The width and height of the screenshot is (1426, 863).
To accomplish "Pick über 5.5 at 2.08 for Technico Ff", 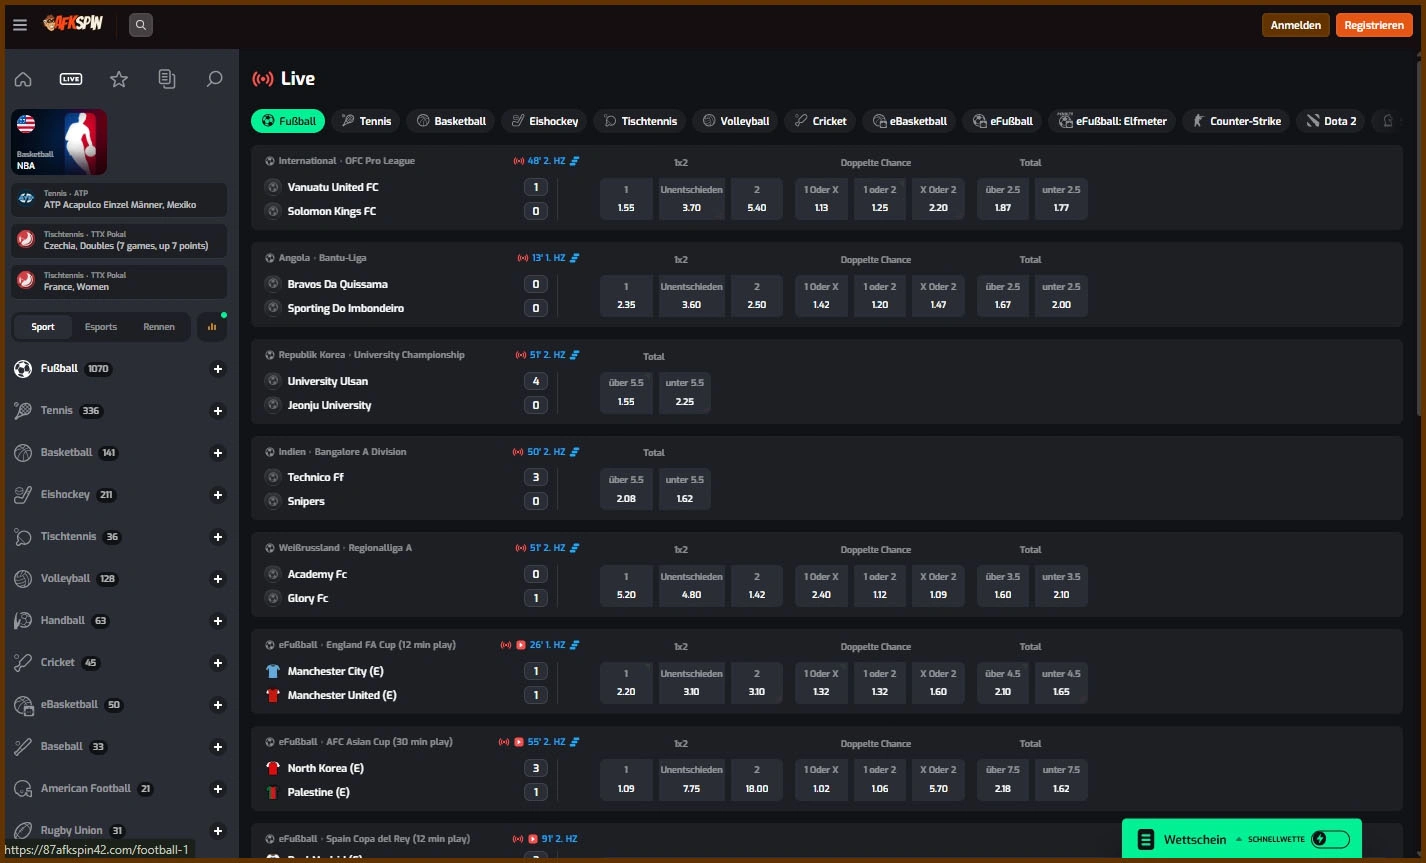I will point(626,489).
